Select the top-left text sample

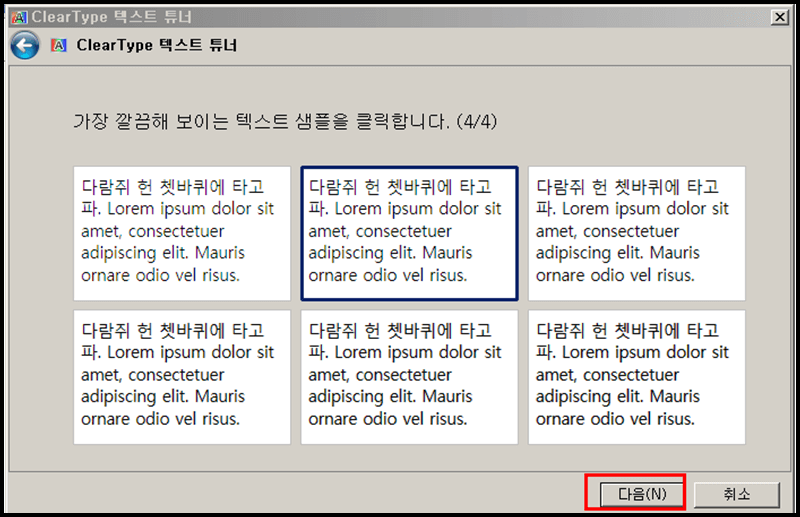click(182, 233)
